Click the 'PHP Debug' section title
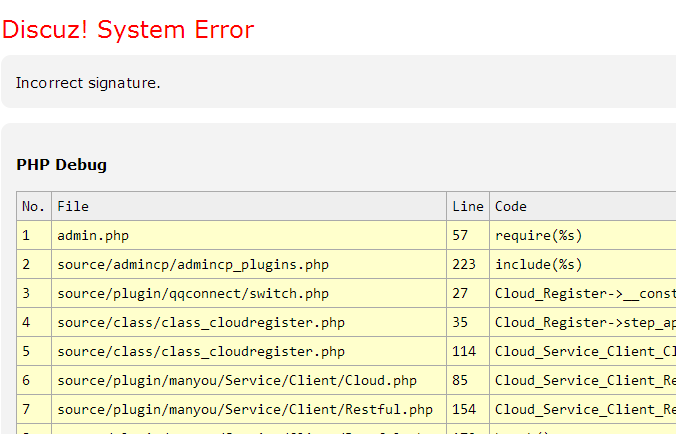 tap(62, 165)
